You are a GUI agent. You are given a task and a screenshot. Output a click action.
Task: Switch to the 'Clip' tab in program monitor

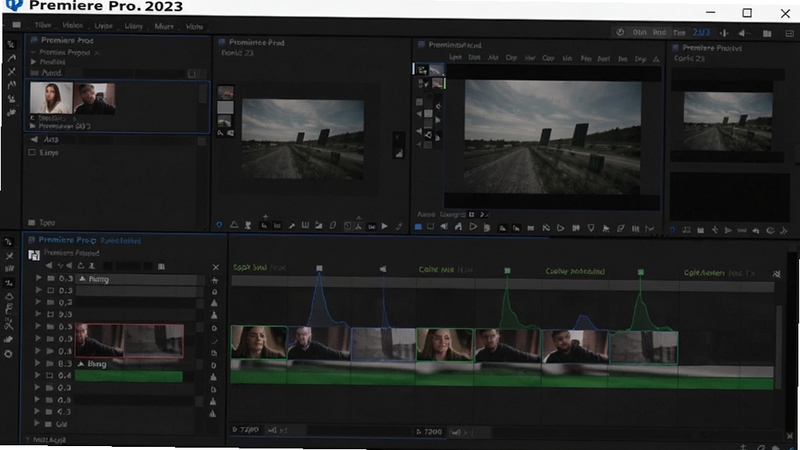tap(511, 58)
